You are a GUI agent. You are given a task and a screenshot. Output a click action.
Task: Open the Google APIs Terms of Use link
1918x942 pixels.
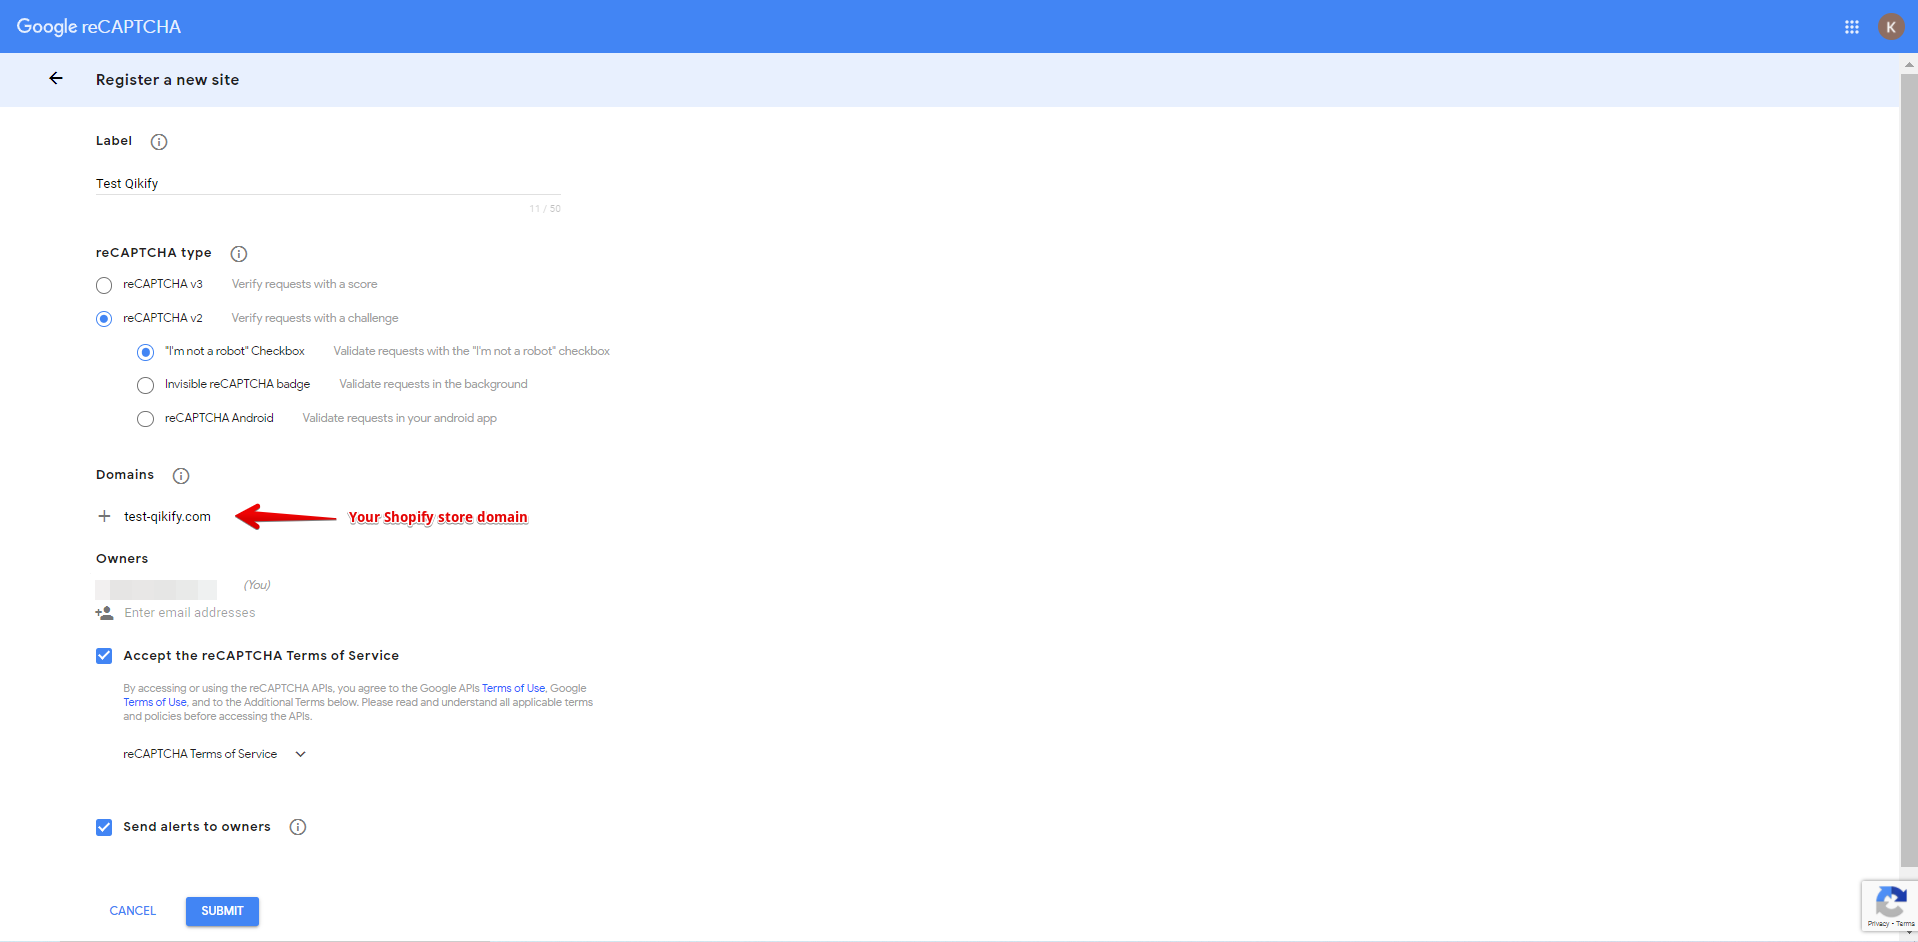[x=514, y=688]
